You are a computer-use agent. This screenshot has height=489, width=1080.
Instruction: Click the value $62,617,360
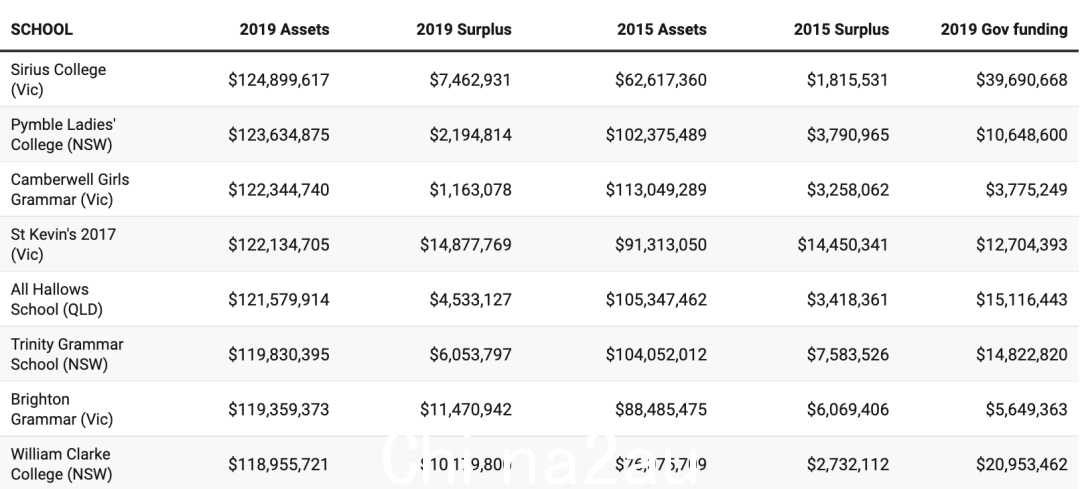point(661,80)
